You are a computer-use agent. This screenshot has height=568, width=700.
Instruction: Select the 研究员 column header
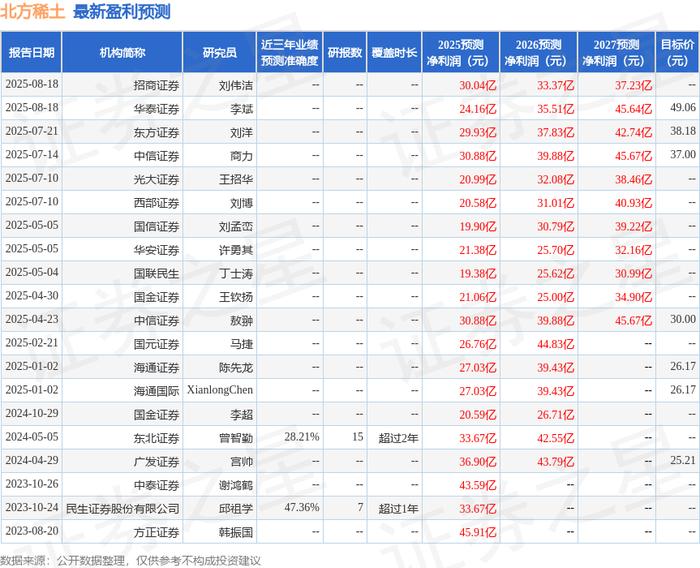[219, 52]
